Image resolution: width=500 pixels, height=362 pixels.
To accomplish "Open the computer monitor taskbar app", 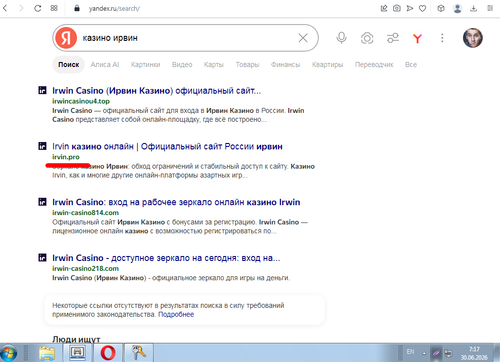I will point(77,353).
